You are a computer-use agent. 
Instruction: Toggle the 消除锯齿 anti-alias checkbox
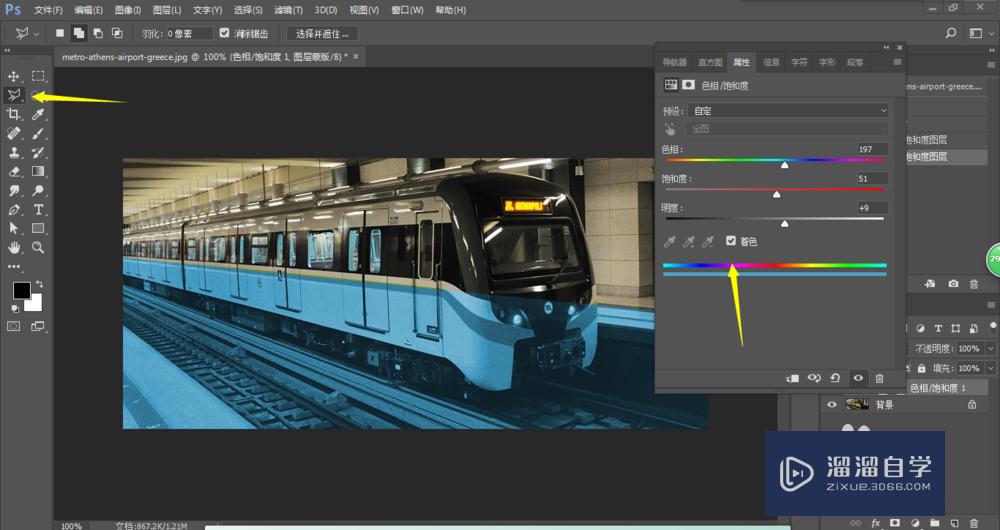[225, 33]
